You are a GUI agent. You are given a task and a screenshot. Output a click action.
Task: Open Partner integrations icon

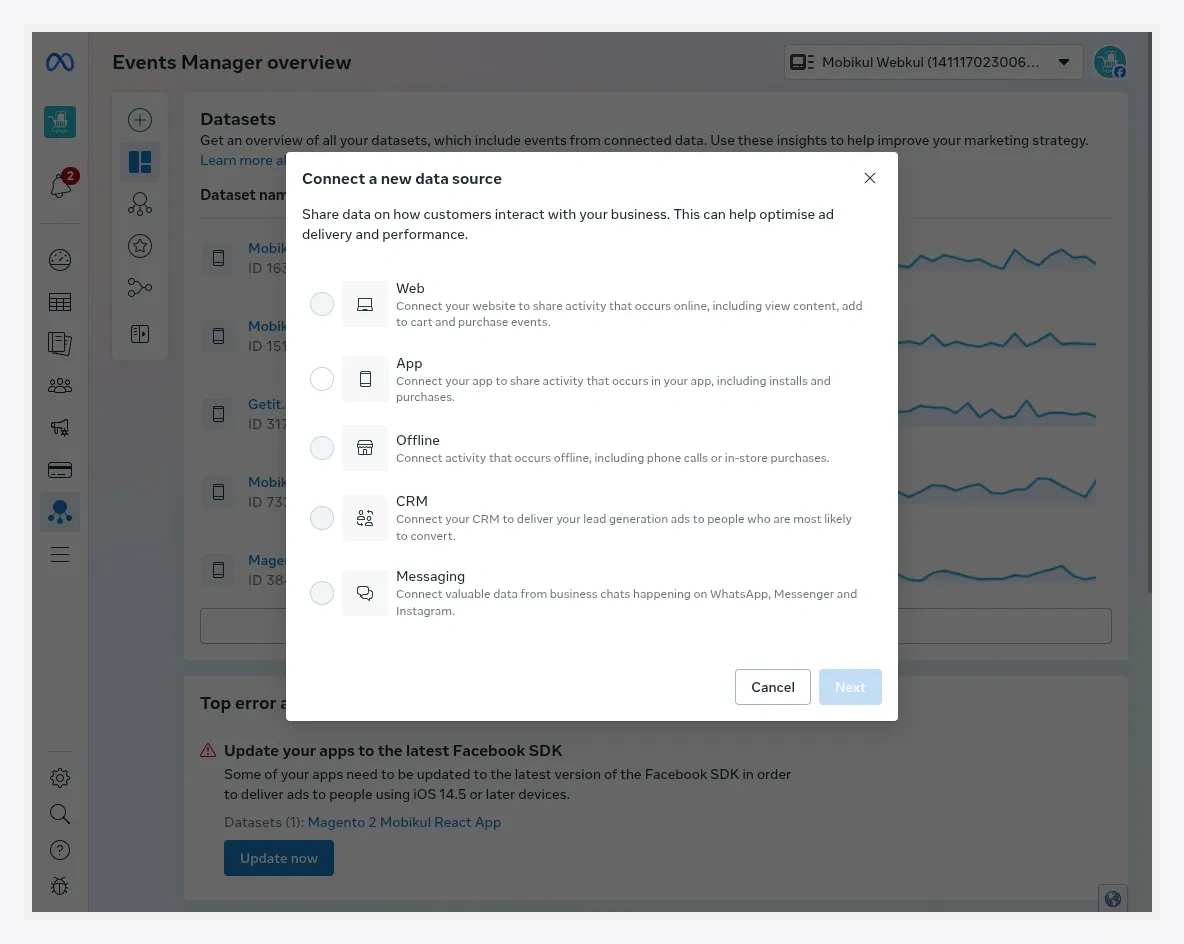point(140,288)
